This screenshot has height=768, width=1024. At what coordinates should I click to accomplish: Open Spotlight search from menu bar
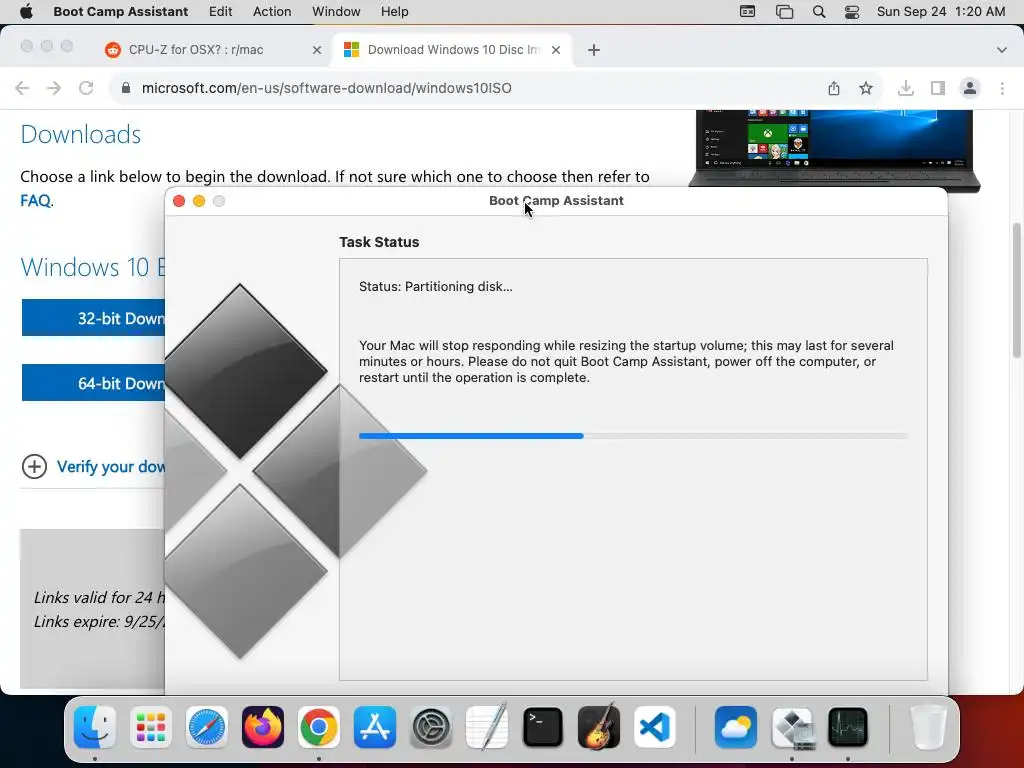click(818, 12)
